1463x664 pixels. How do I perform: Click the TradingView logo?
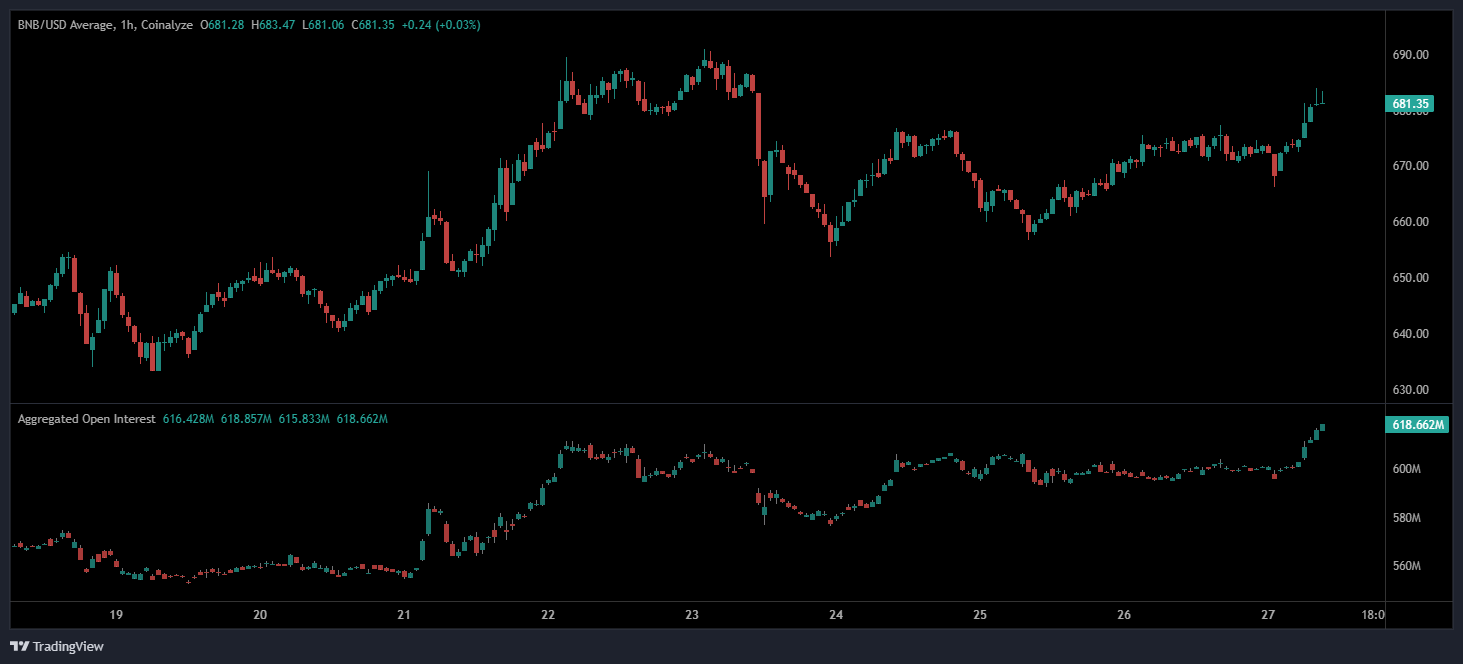tap(57, 646)
